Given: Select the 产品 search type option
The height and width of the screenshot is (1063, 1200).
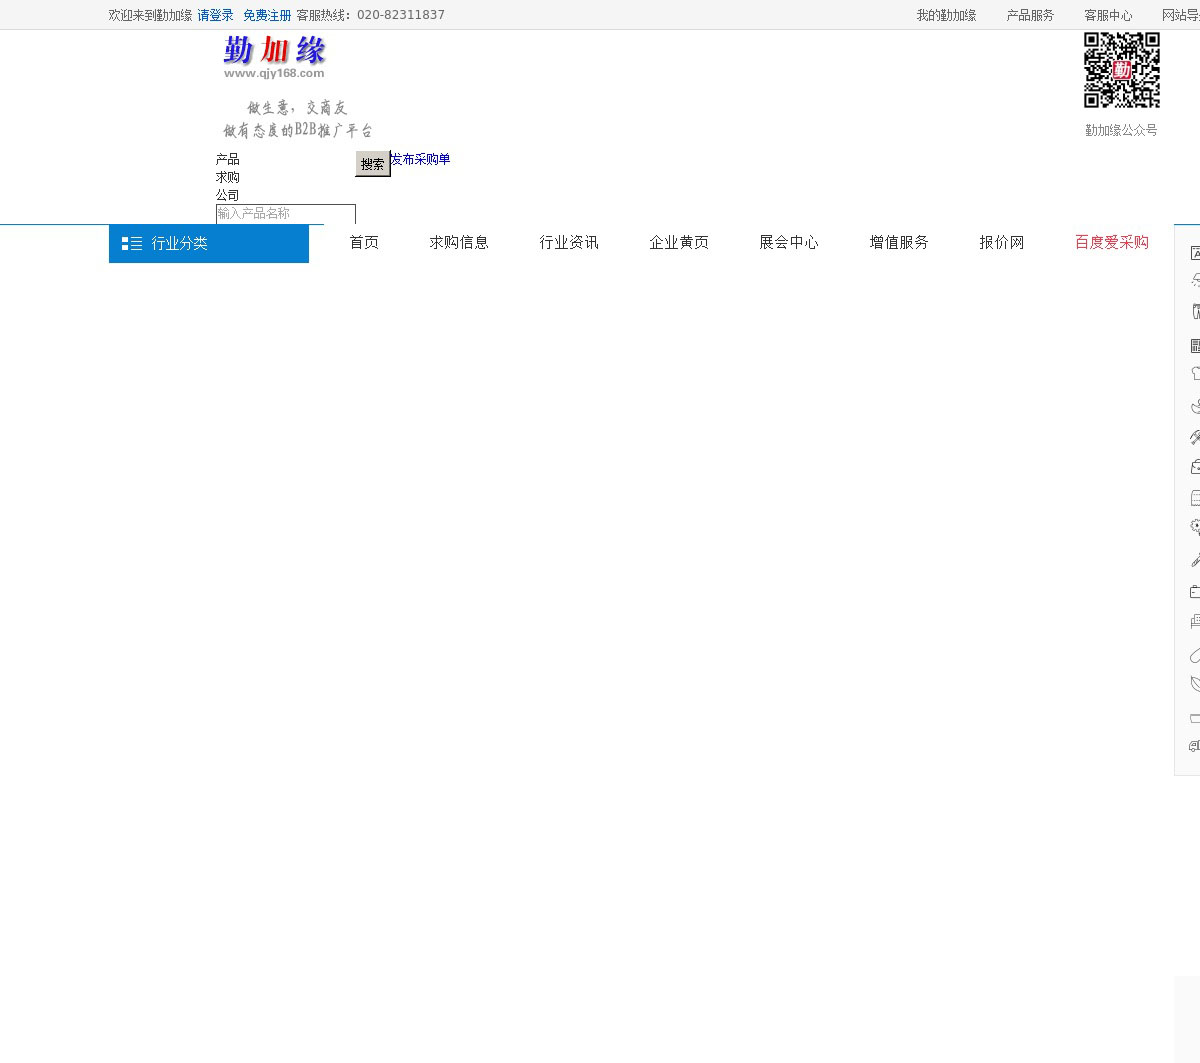Looking at the screenshot, I should [228, 159].
